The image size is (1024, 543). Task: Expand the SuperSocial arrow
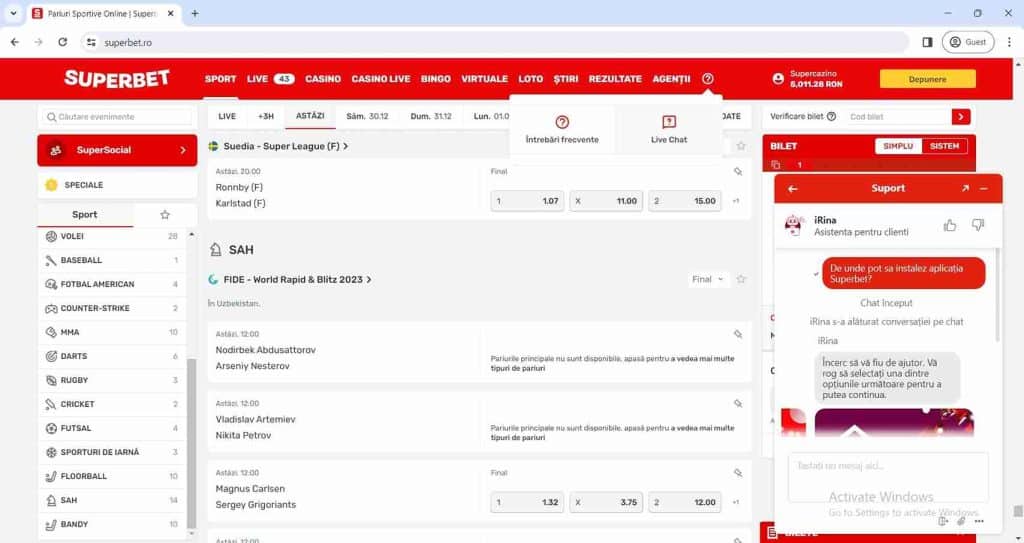click(x=183, y=150)
